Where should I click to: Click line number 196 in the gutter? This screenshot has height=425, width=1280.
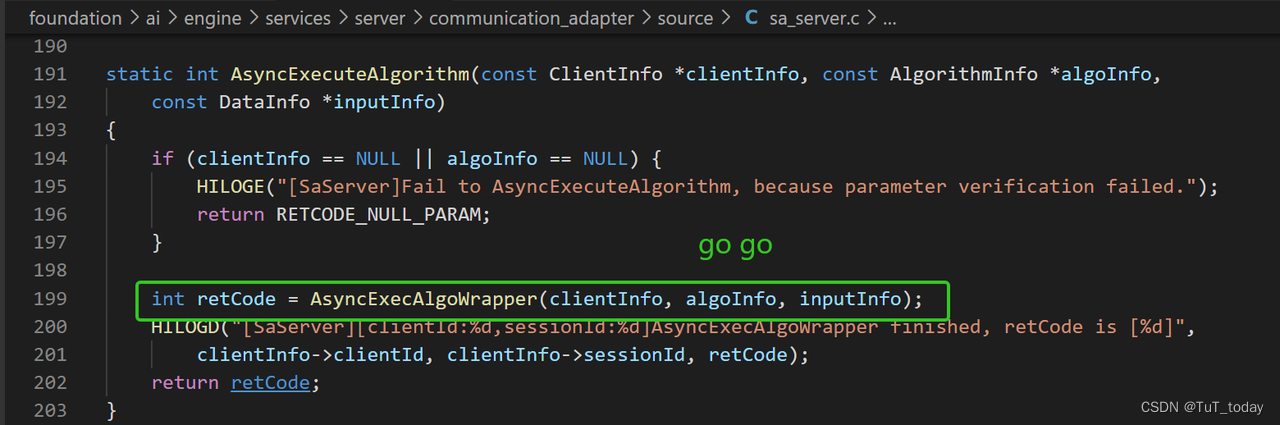tap(48, 214)
